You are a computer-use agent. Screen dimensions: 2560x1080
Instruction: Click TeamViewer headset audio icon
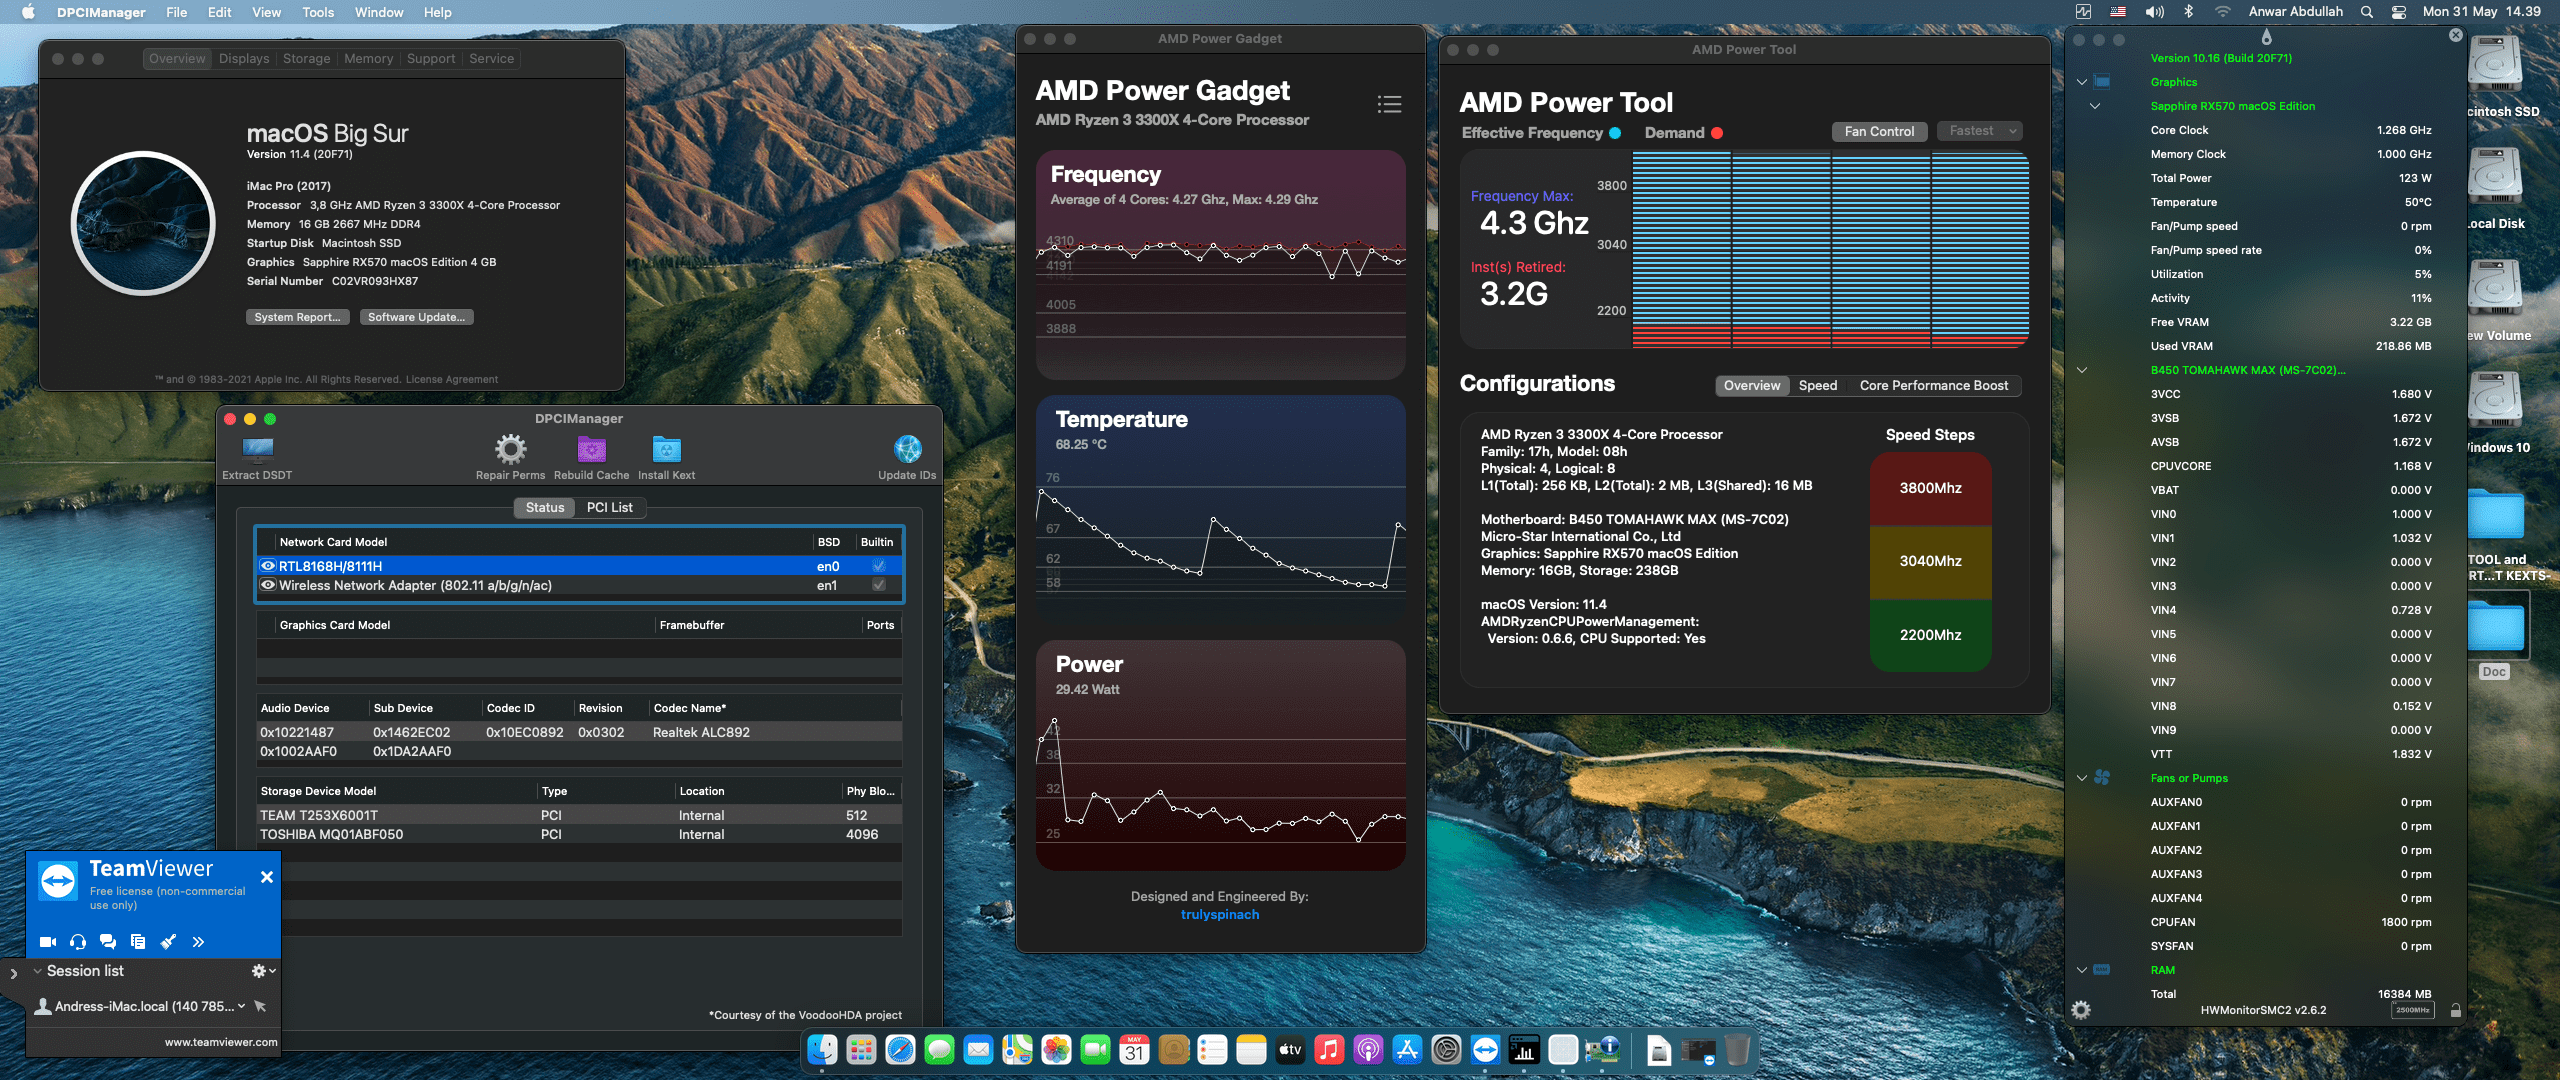coord(78,941)
